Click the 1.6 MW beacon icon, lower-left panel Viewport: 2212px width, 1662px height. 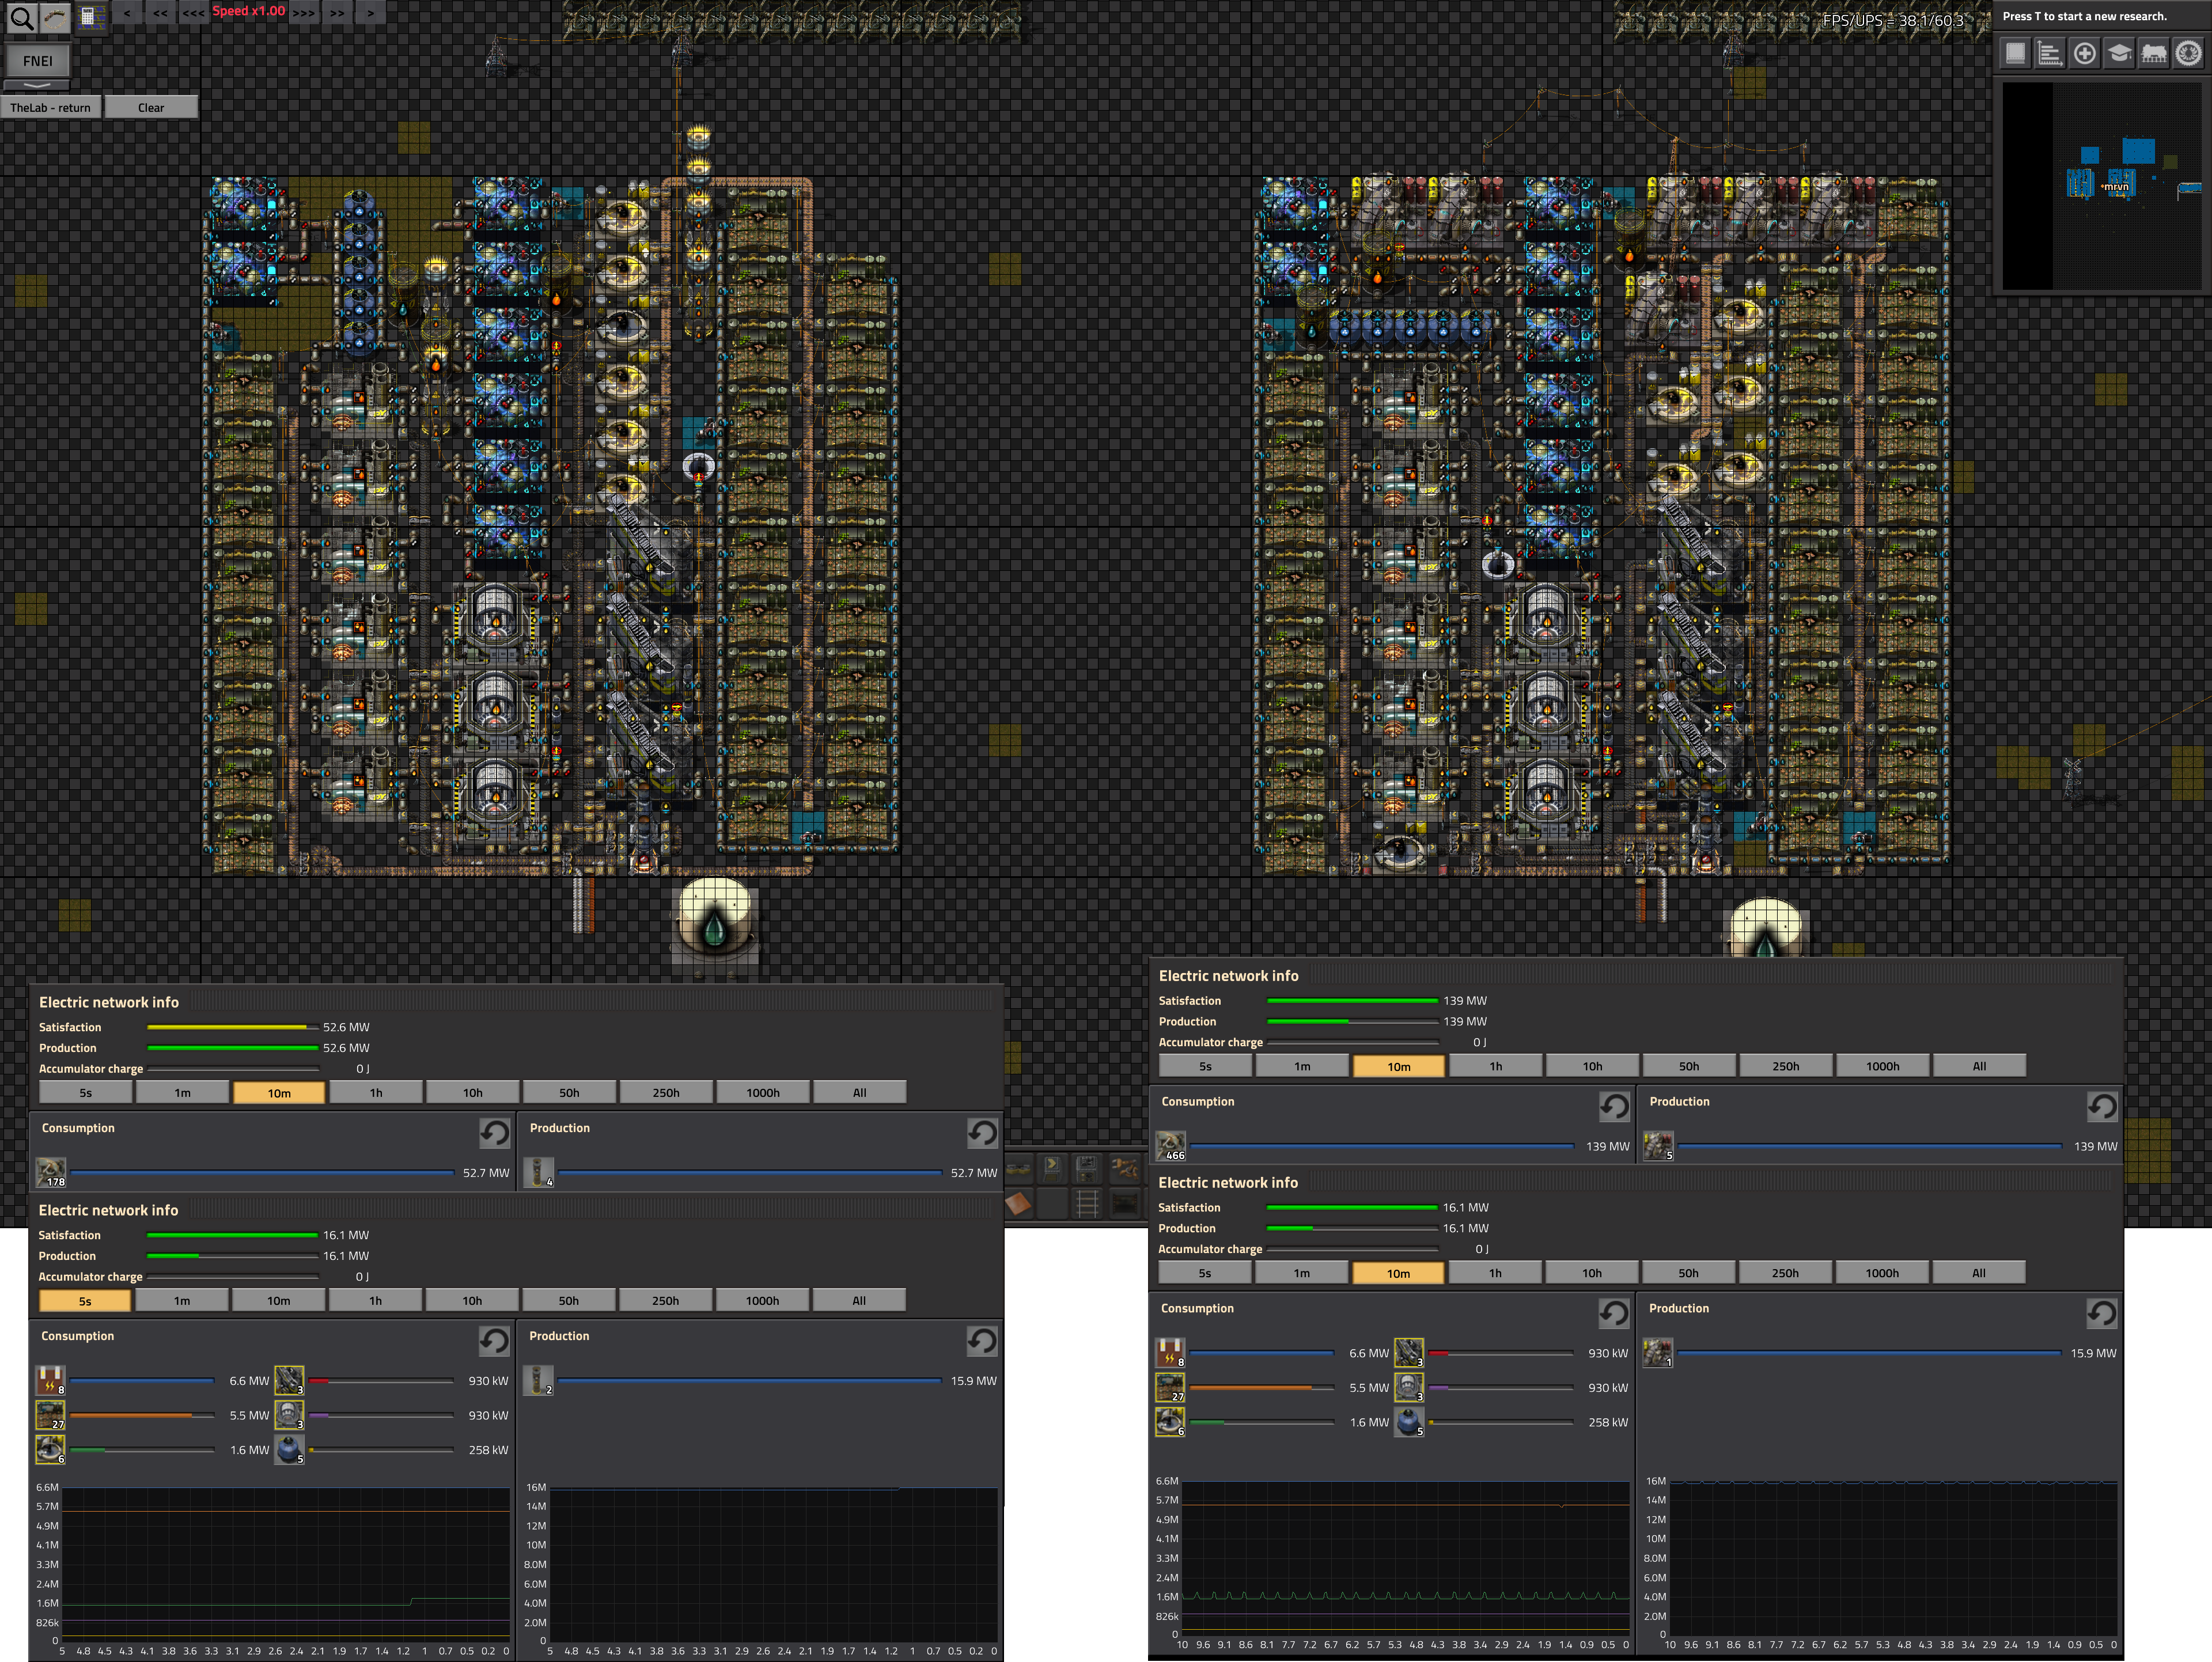[50, 1449]
